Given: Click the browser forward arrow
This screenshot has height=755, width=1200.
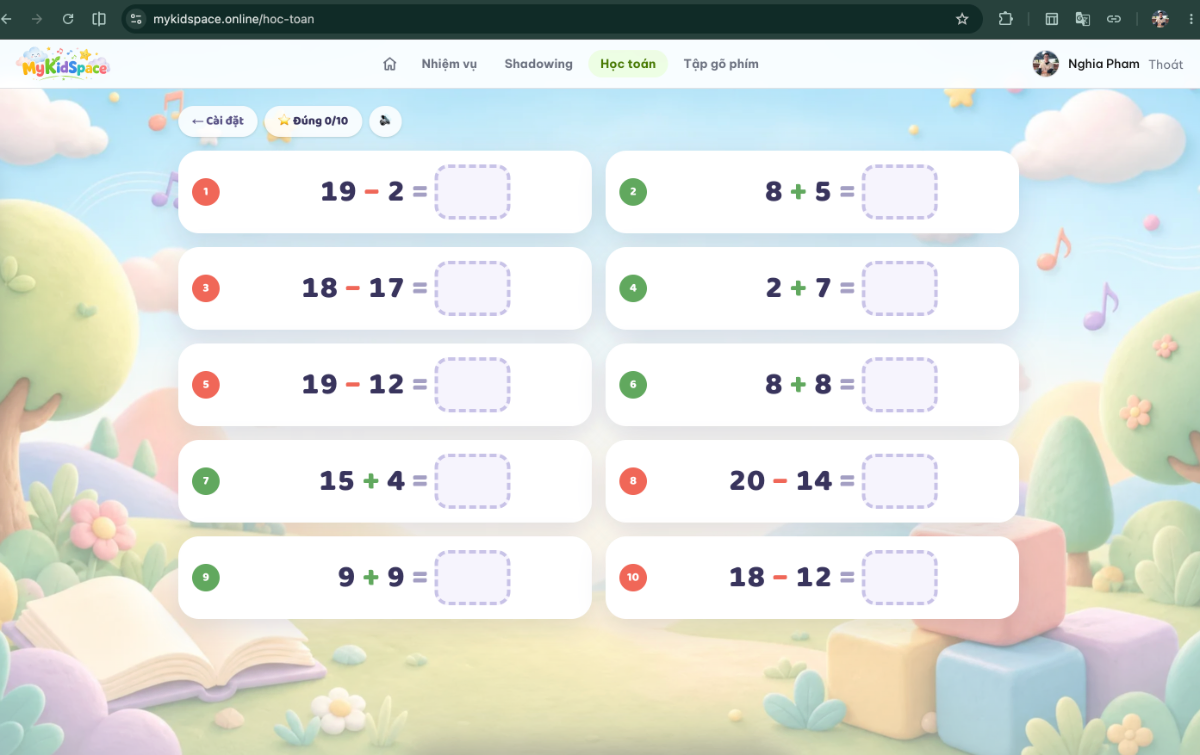Looking at the screenshot, I should tap(37, 19).
